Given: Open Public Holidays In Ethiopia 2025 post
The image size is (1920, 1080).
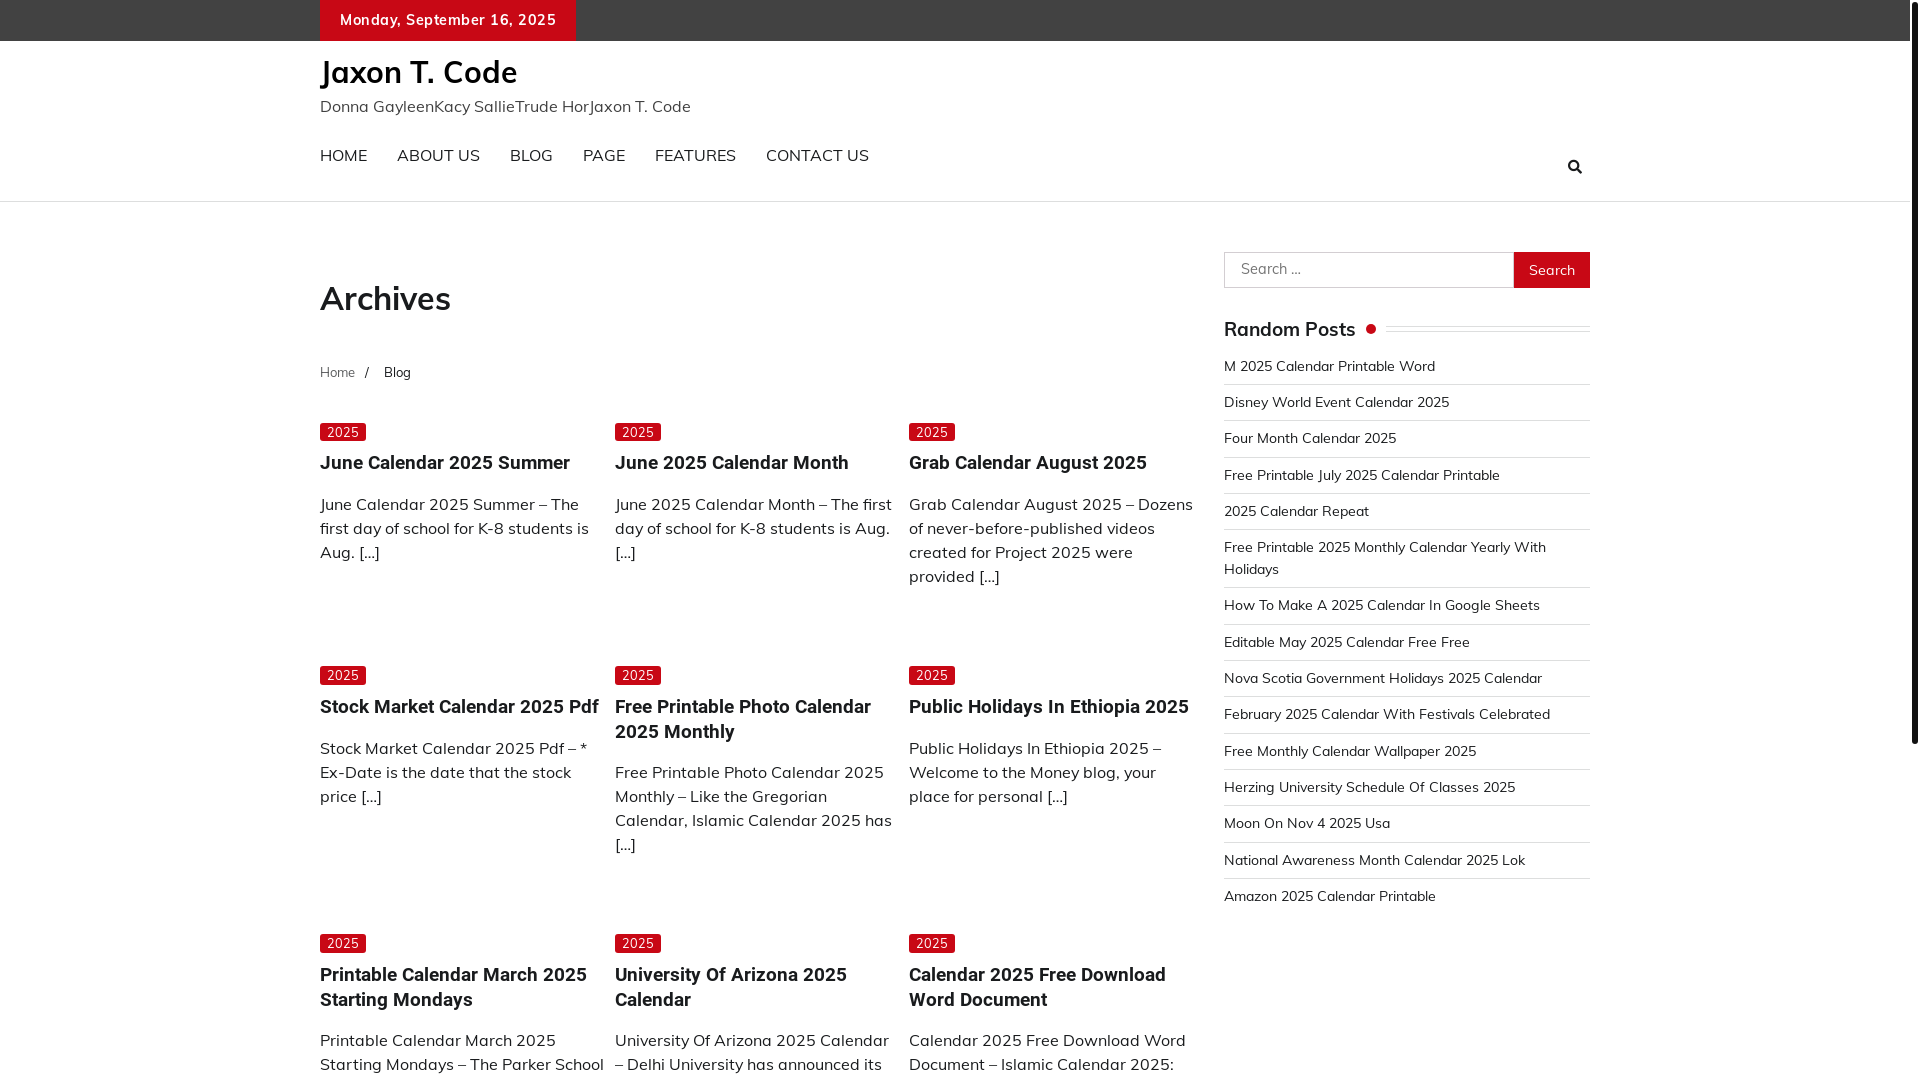Looking at the screenshot, I should pos(1048,707).
